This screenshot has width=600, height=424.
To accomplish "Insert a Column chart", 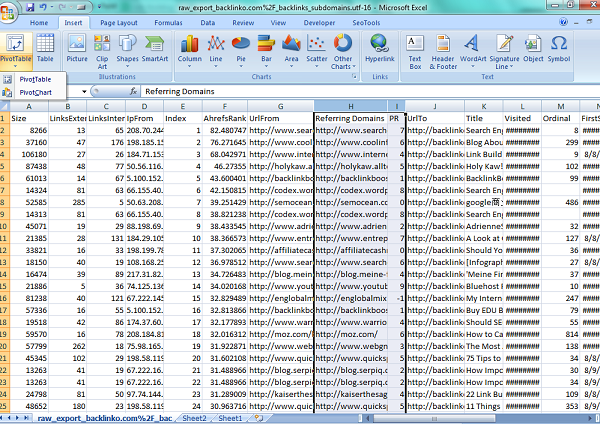I will (189, 52).
